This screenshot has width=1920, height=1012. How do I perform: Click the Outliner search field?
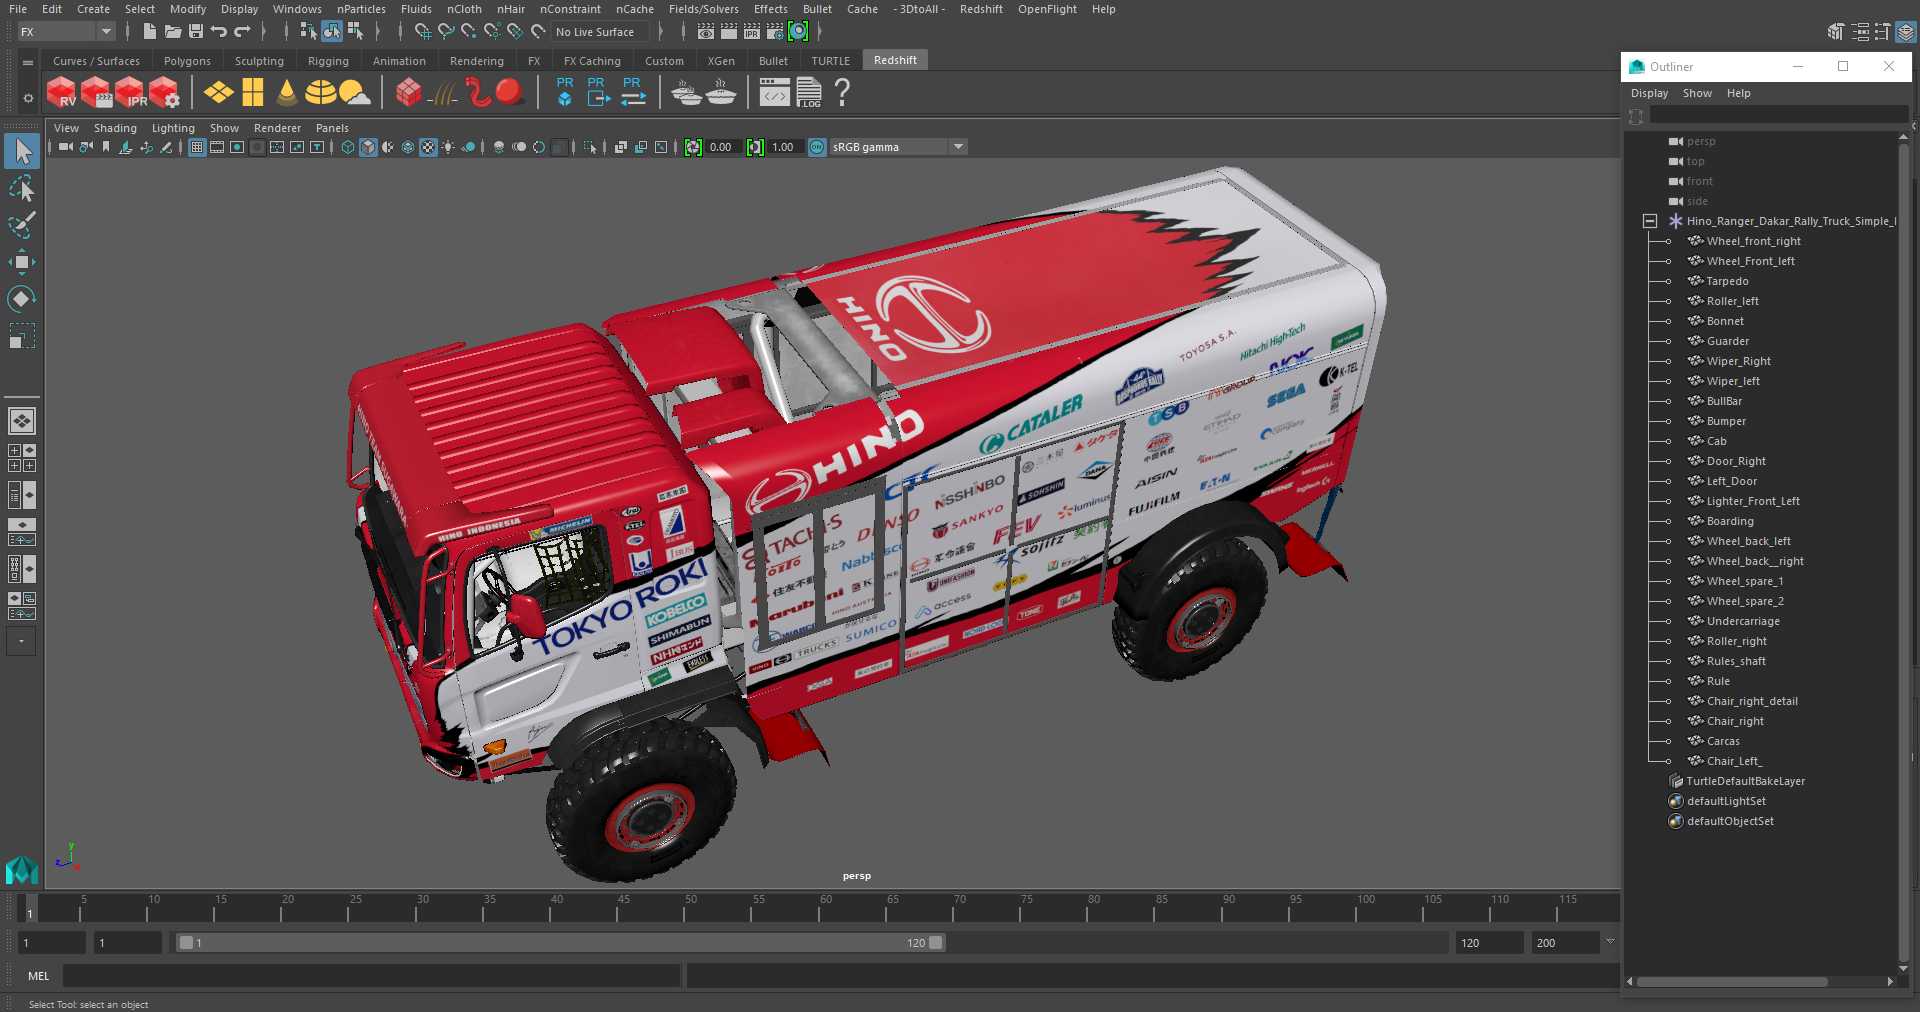1778,116
